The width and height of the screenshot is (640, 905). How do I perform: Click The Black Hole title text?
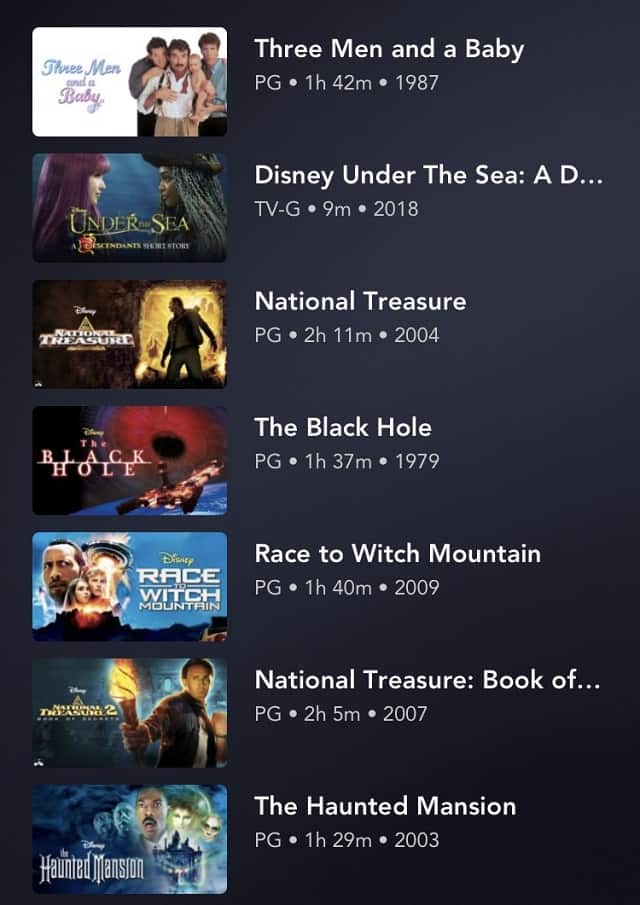pyautogui.click(x=343, y=428)
